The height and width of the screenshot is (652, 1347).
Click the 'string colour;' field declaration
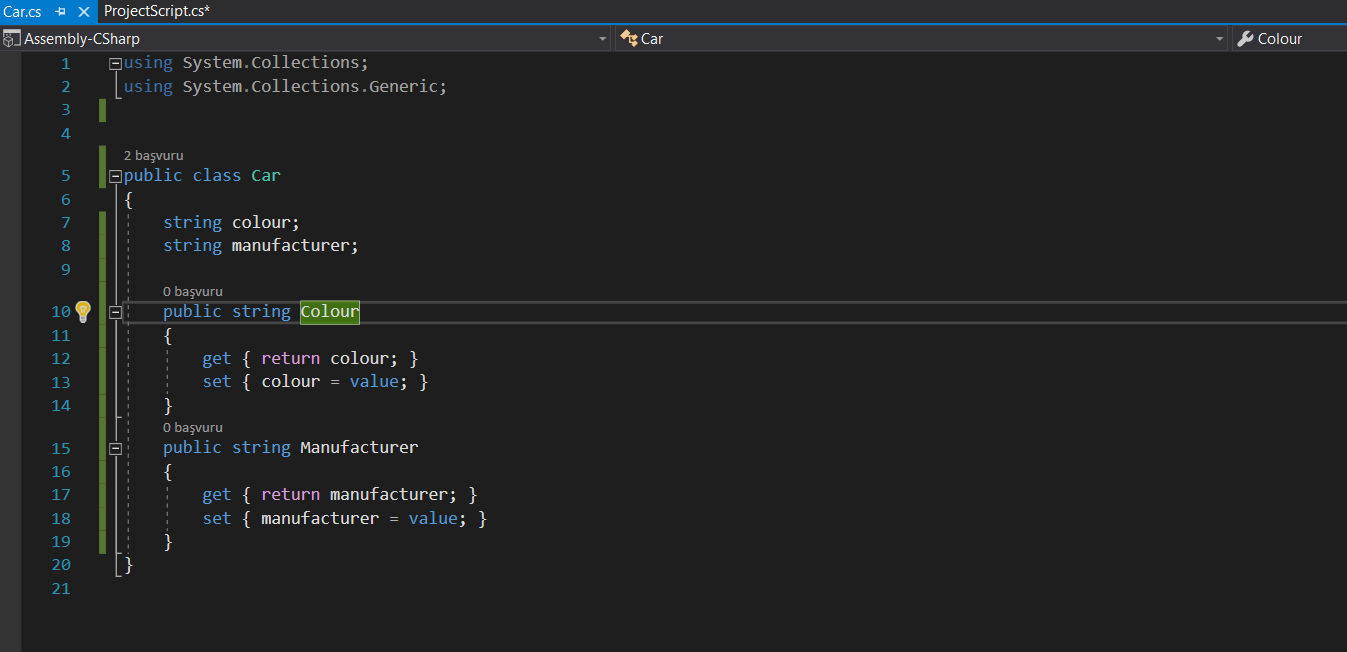(231, 222)
